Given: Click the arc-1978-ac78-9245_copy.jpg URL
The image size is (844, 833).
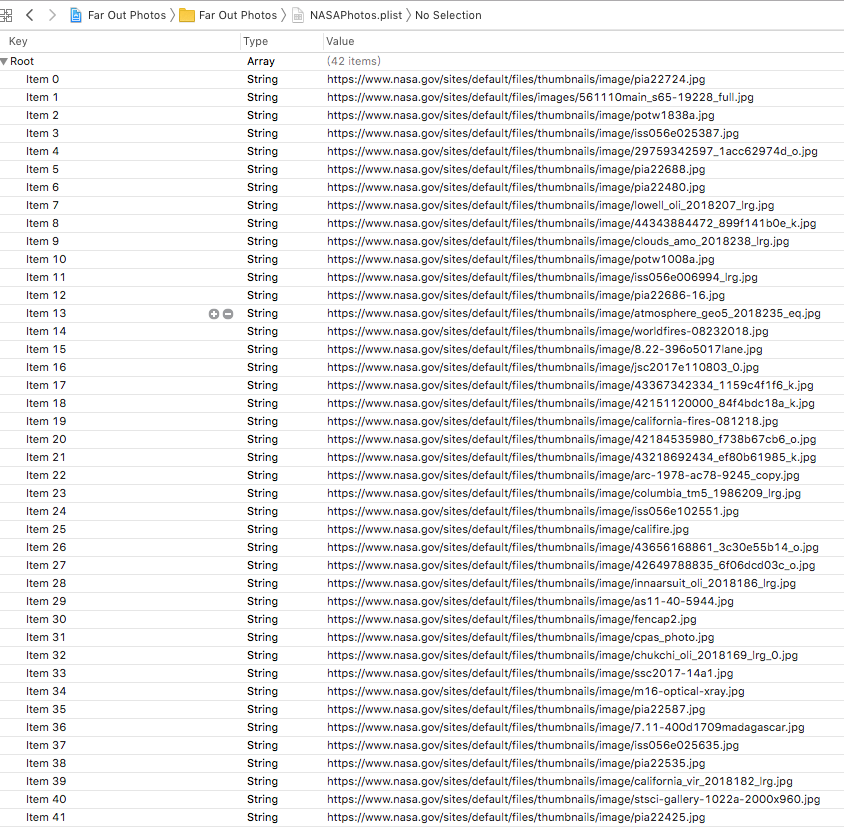Looking at the screenshot, I should coord(563,476).
